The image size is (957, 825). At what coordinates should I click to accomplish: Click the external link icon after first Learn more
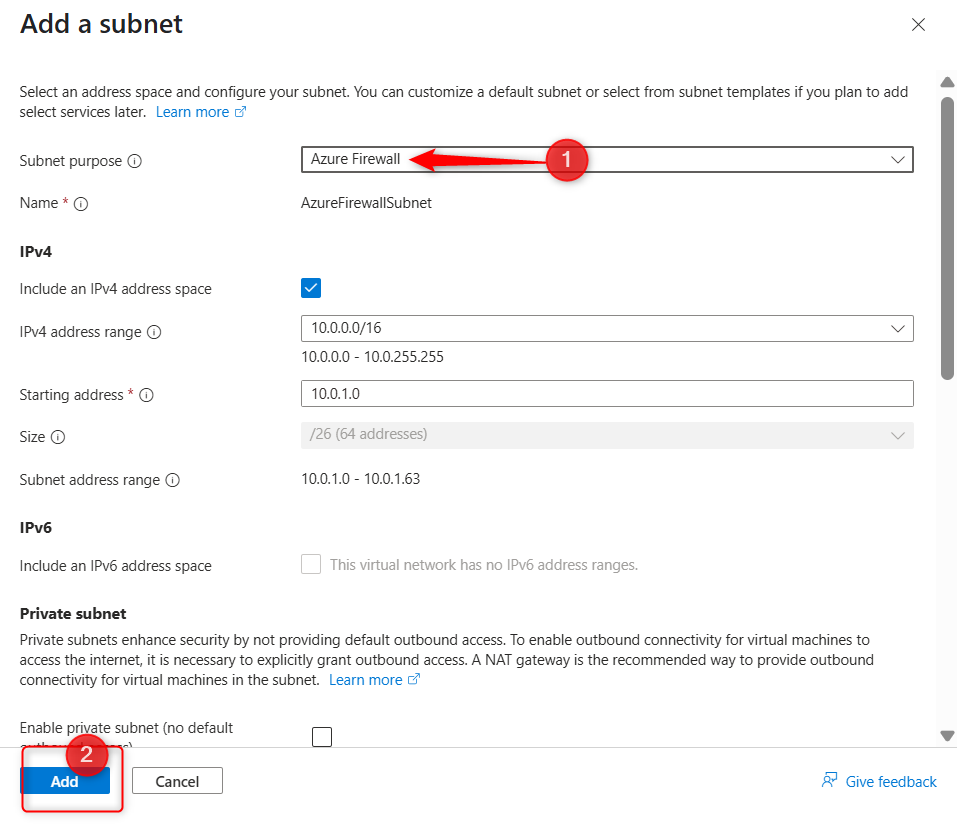tap(240, 112)
